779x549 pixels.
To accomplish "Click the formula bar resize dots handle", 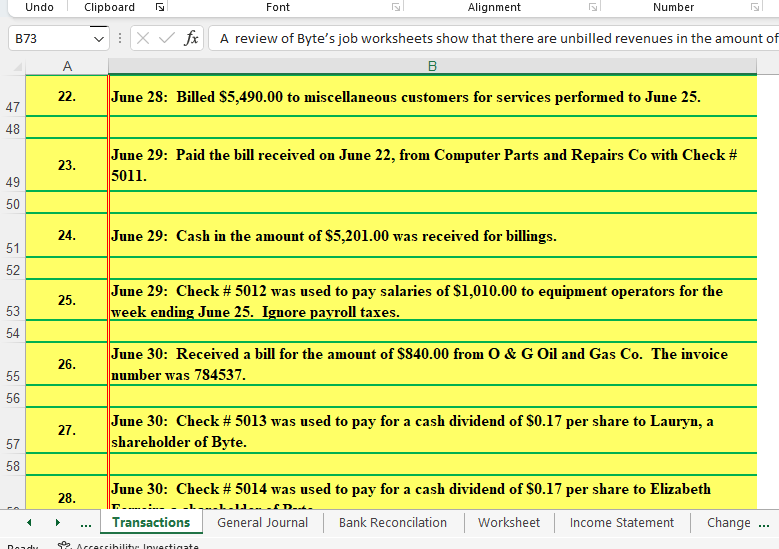I will (120, 38).
